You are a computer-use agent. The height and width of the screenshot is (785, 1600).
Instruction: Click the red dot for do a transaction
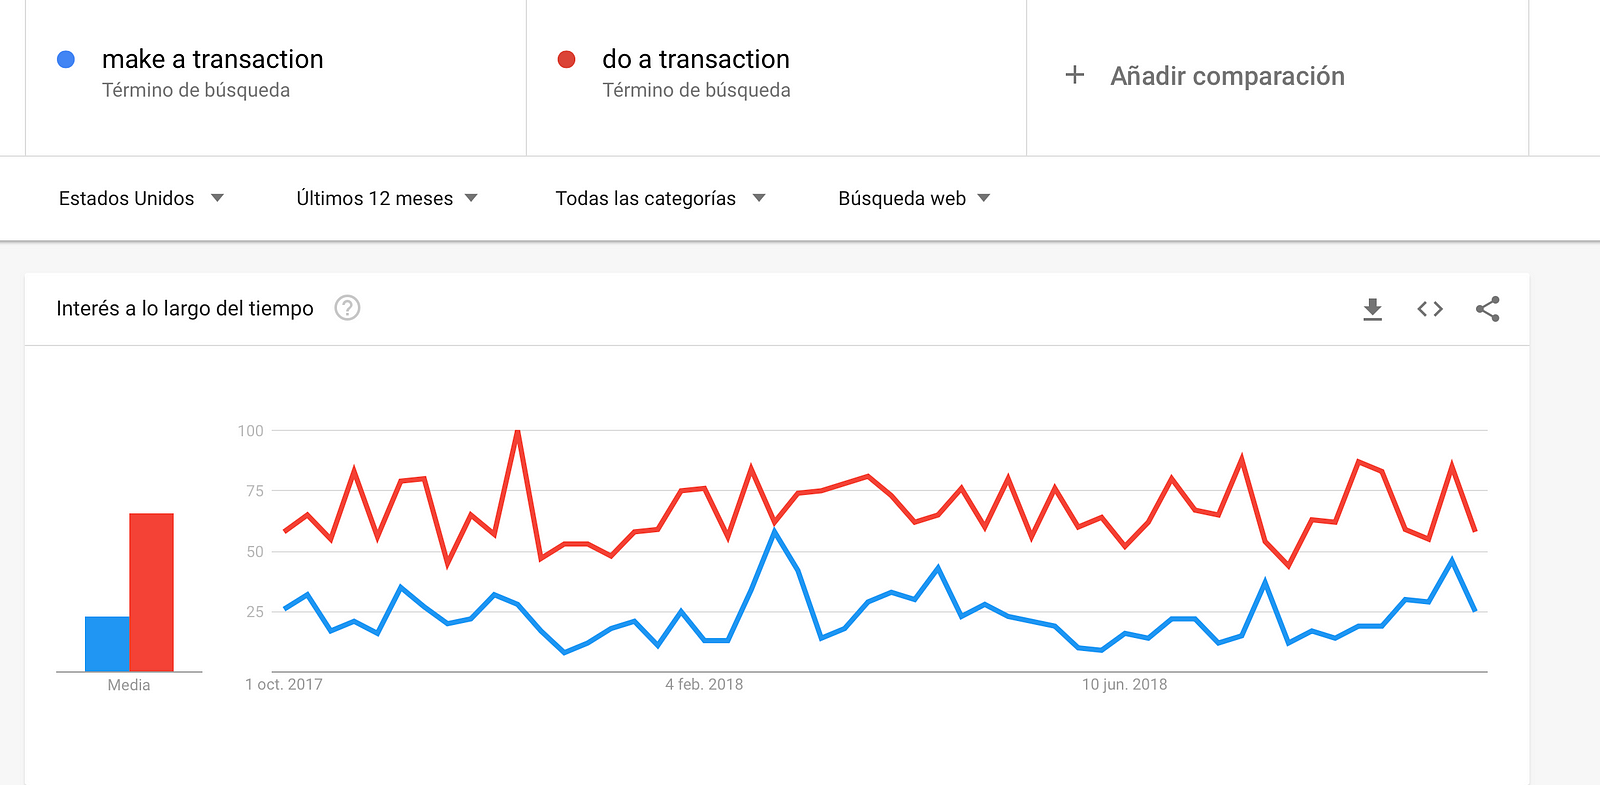click(x=566, y=59)
